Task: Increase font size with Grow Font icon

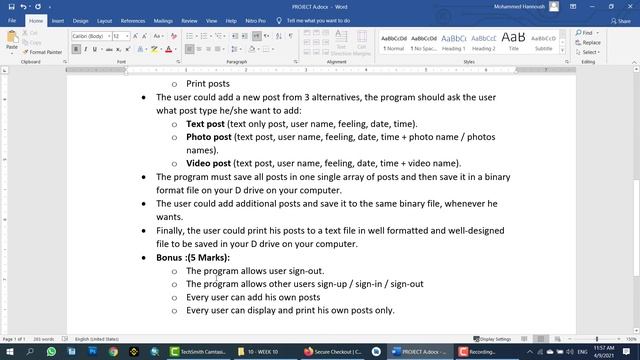Action: tap(136, 36)
